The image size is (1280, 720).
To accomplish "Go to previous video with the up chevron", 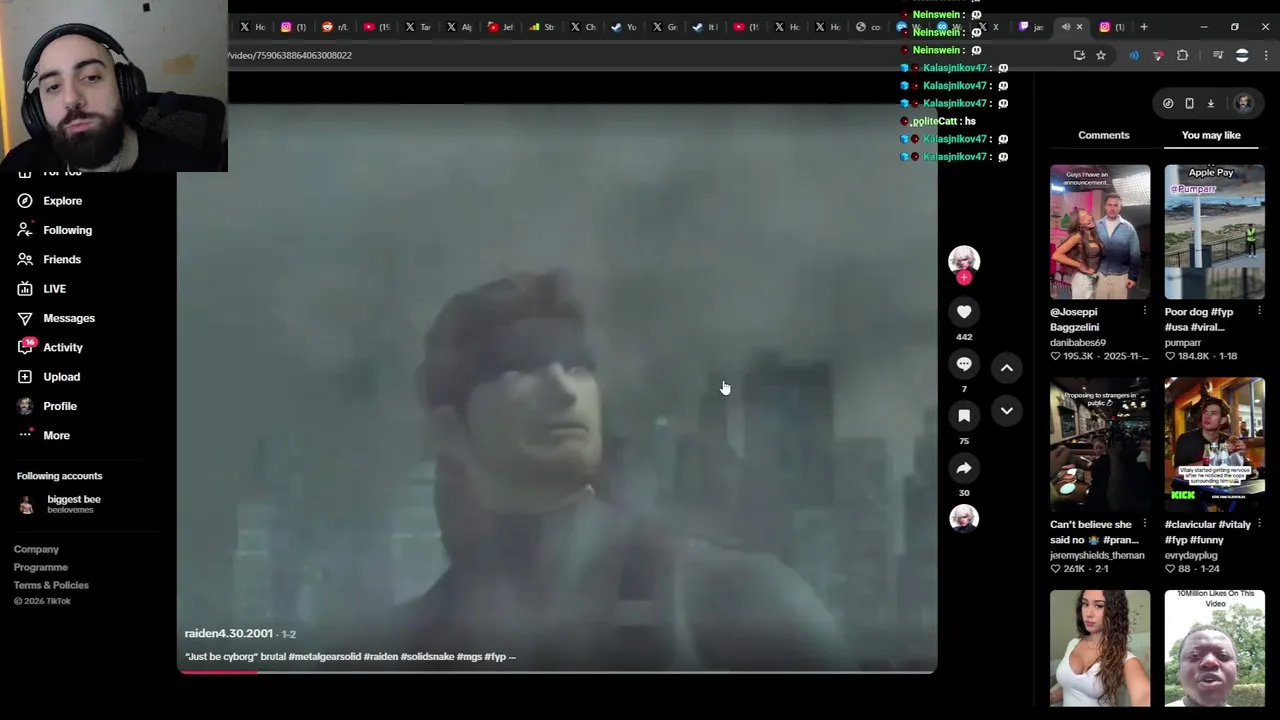I will tap(1007, 368).
